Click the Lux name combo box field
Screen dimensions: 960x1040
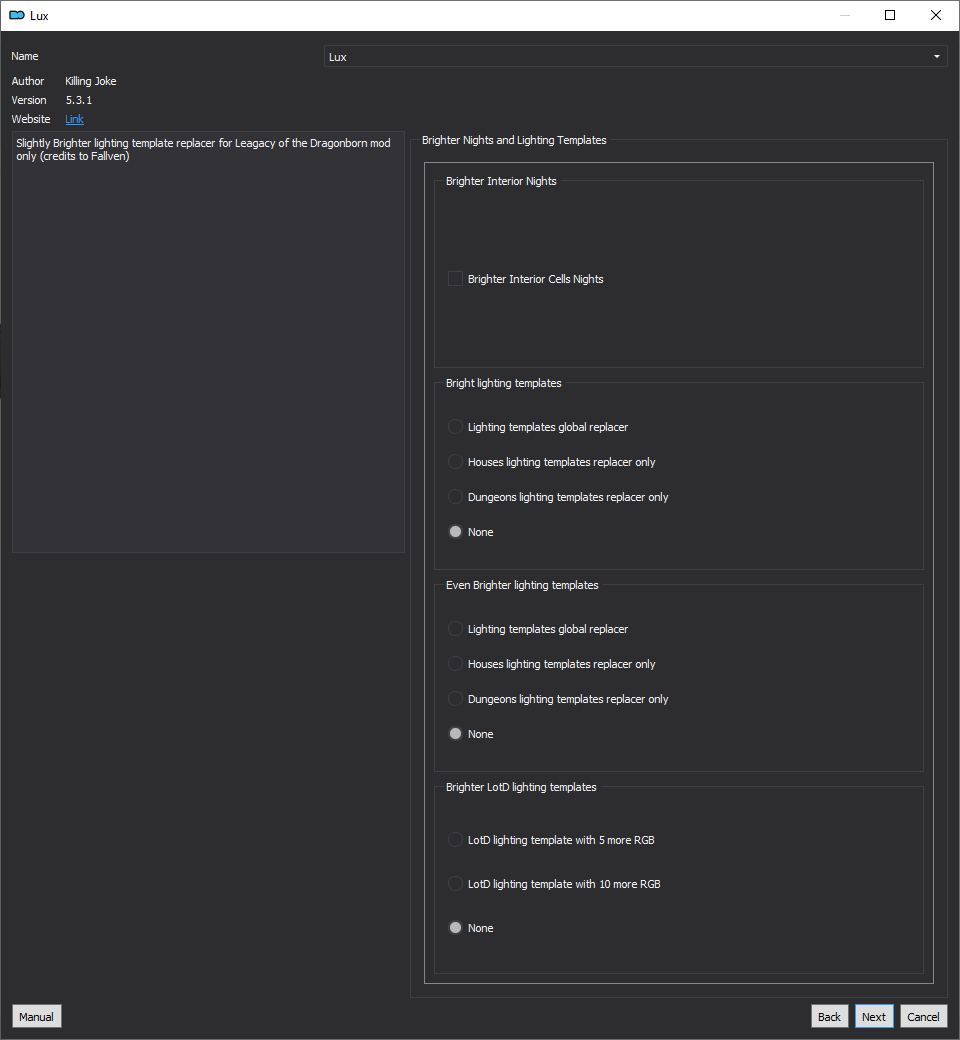click(635, 56)
